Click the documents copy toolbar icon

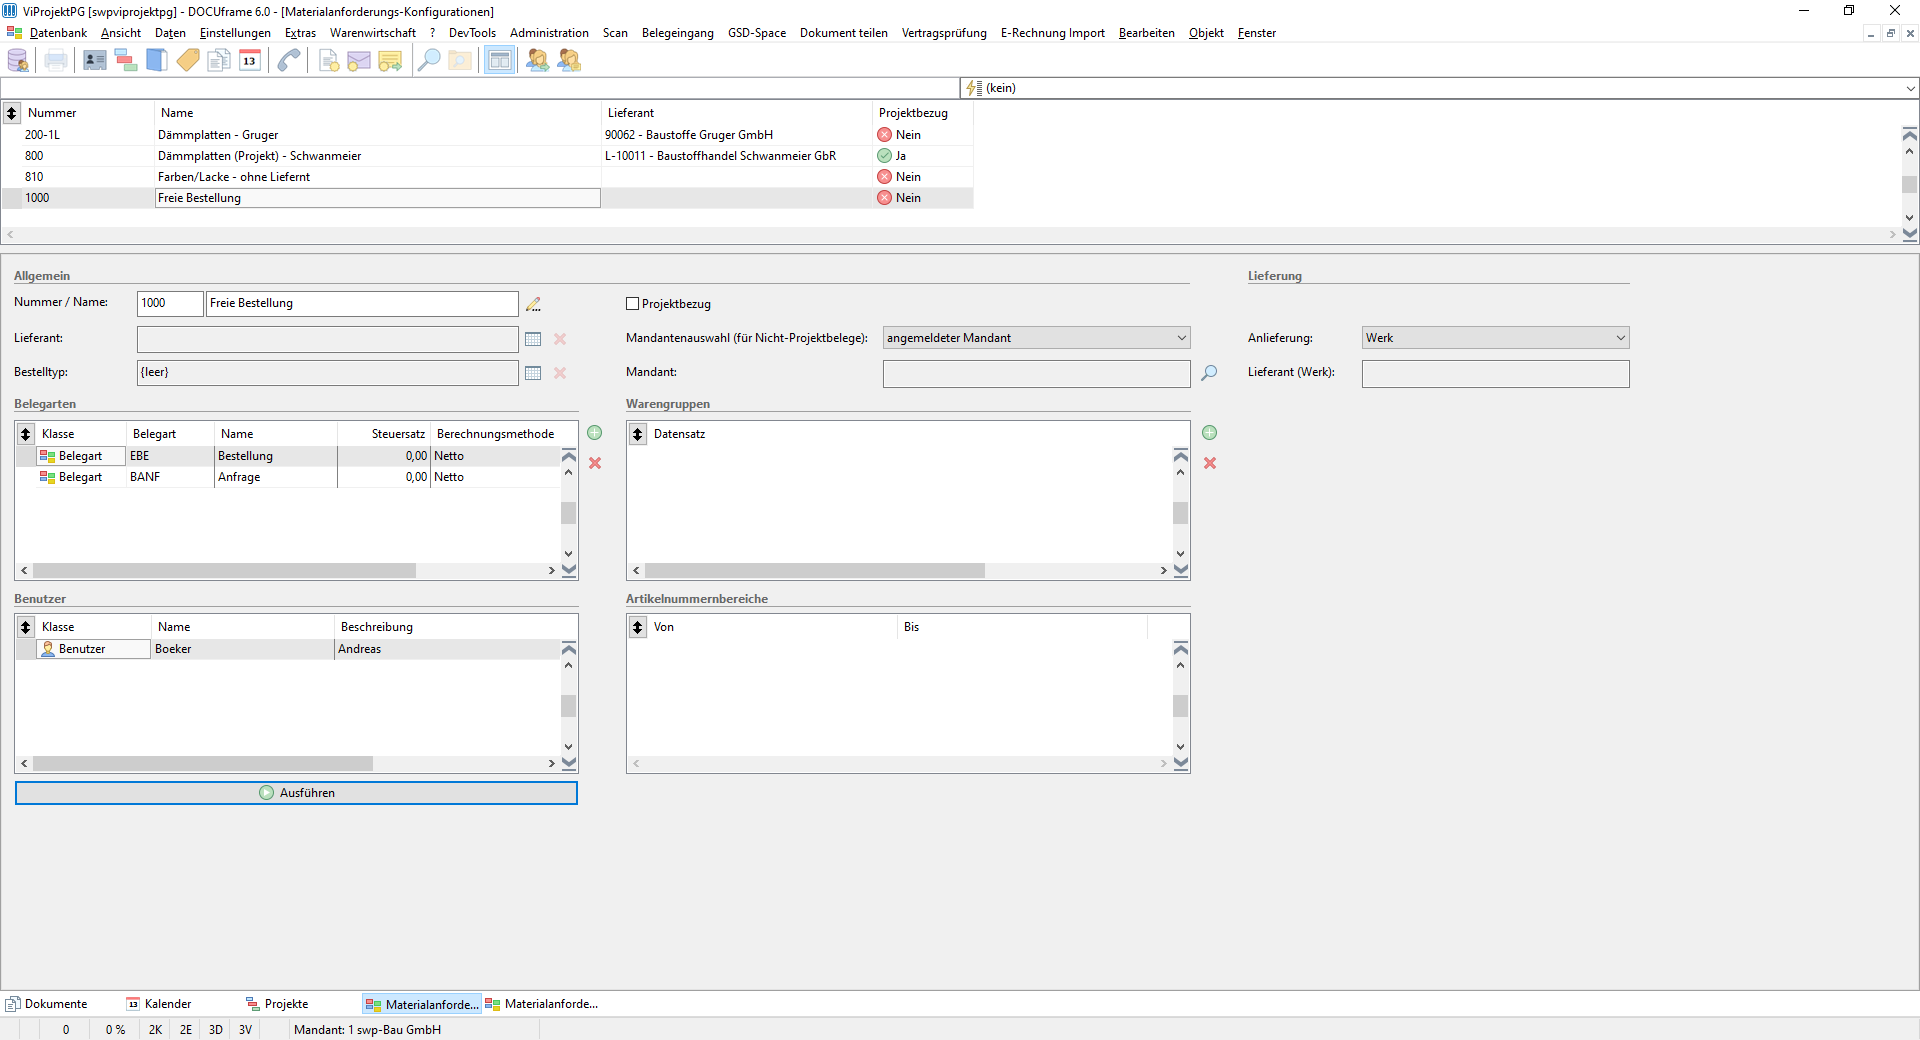coord(219,61)
